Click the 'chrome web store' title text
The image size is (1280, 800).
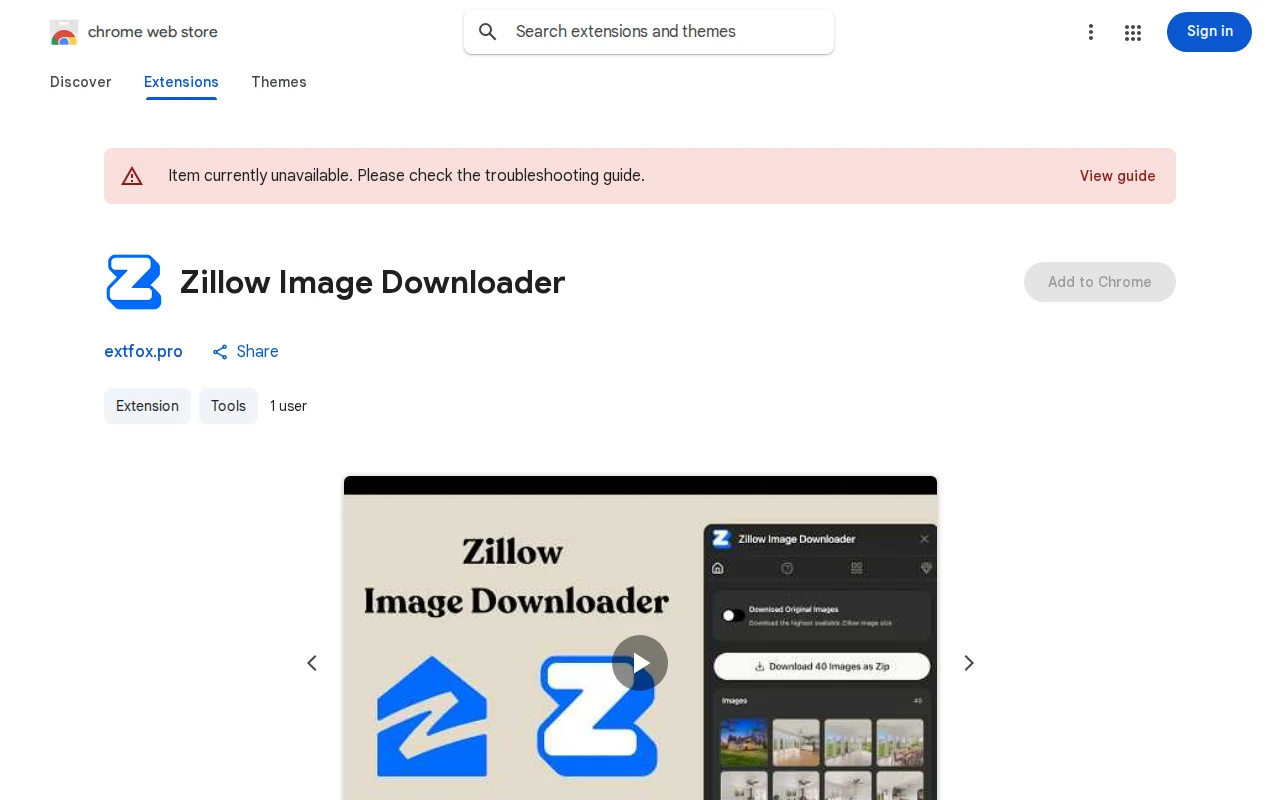153,32
